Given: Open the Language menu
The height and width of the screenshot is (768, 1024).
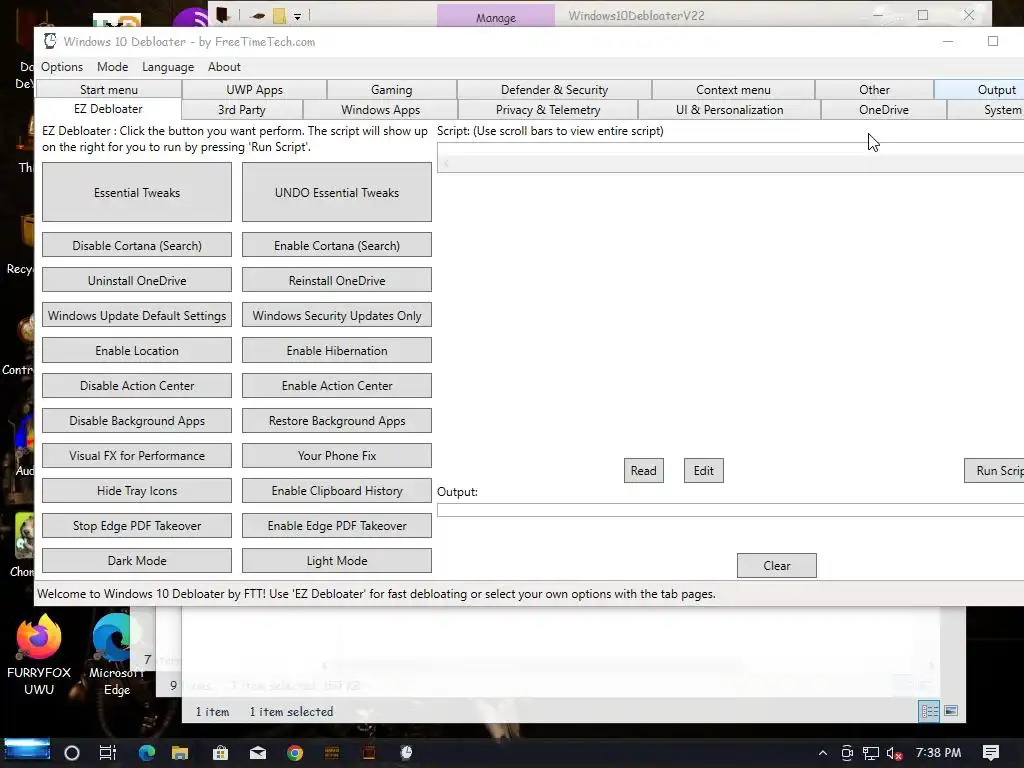Looking at the screenshot, I should (x=168, y=67).
